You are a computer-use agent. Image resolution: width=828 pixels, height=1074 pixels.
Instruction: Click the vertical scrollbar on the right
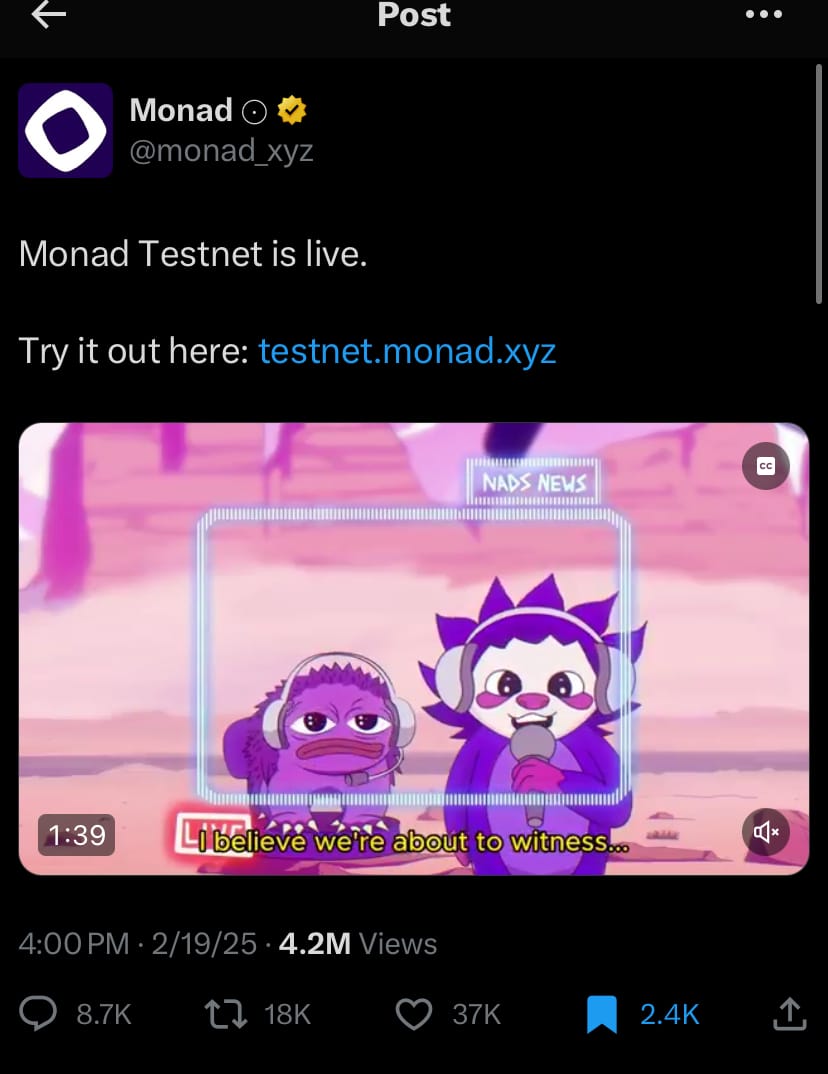tap(818, 184)
